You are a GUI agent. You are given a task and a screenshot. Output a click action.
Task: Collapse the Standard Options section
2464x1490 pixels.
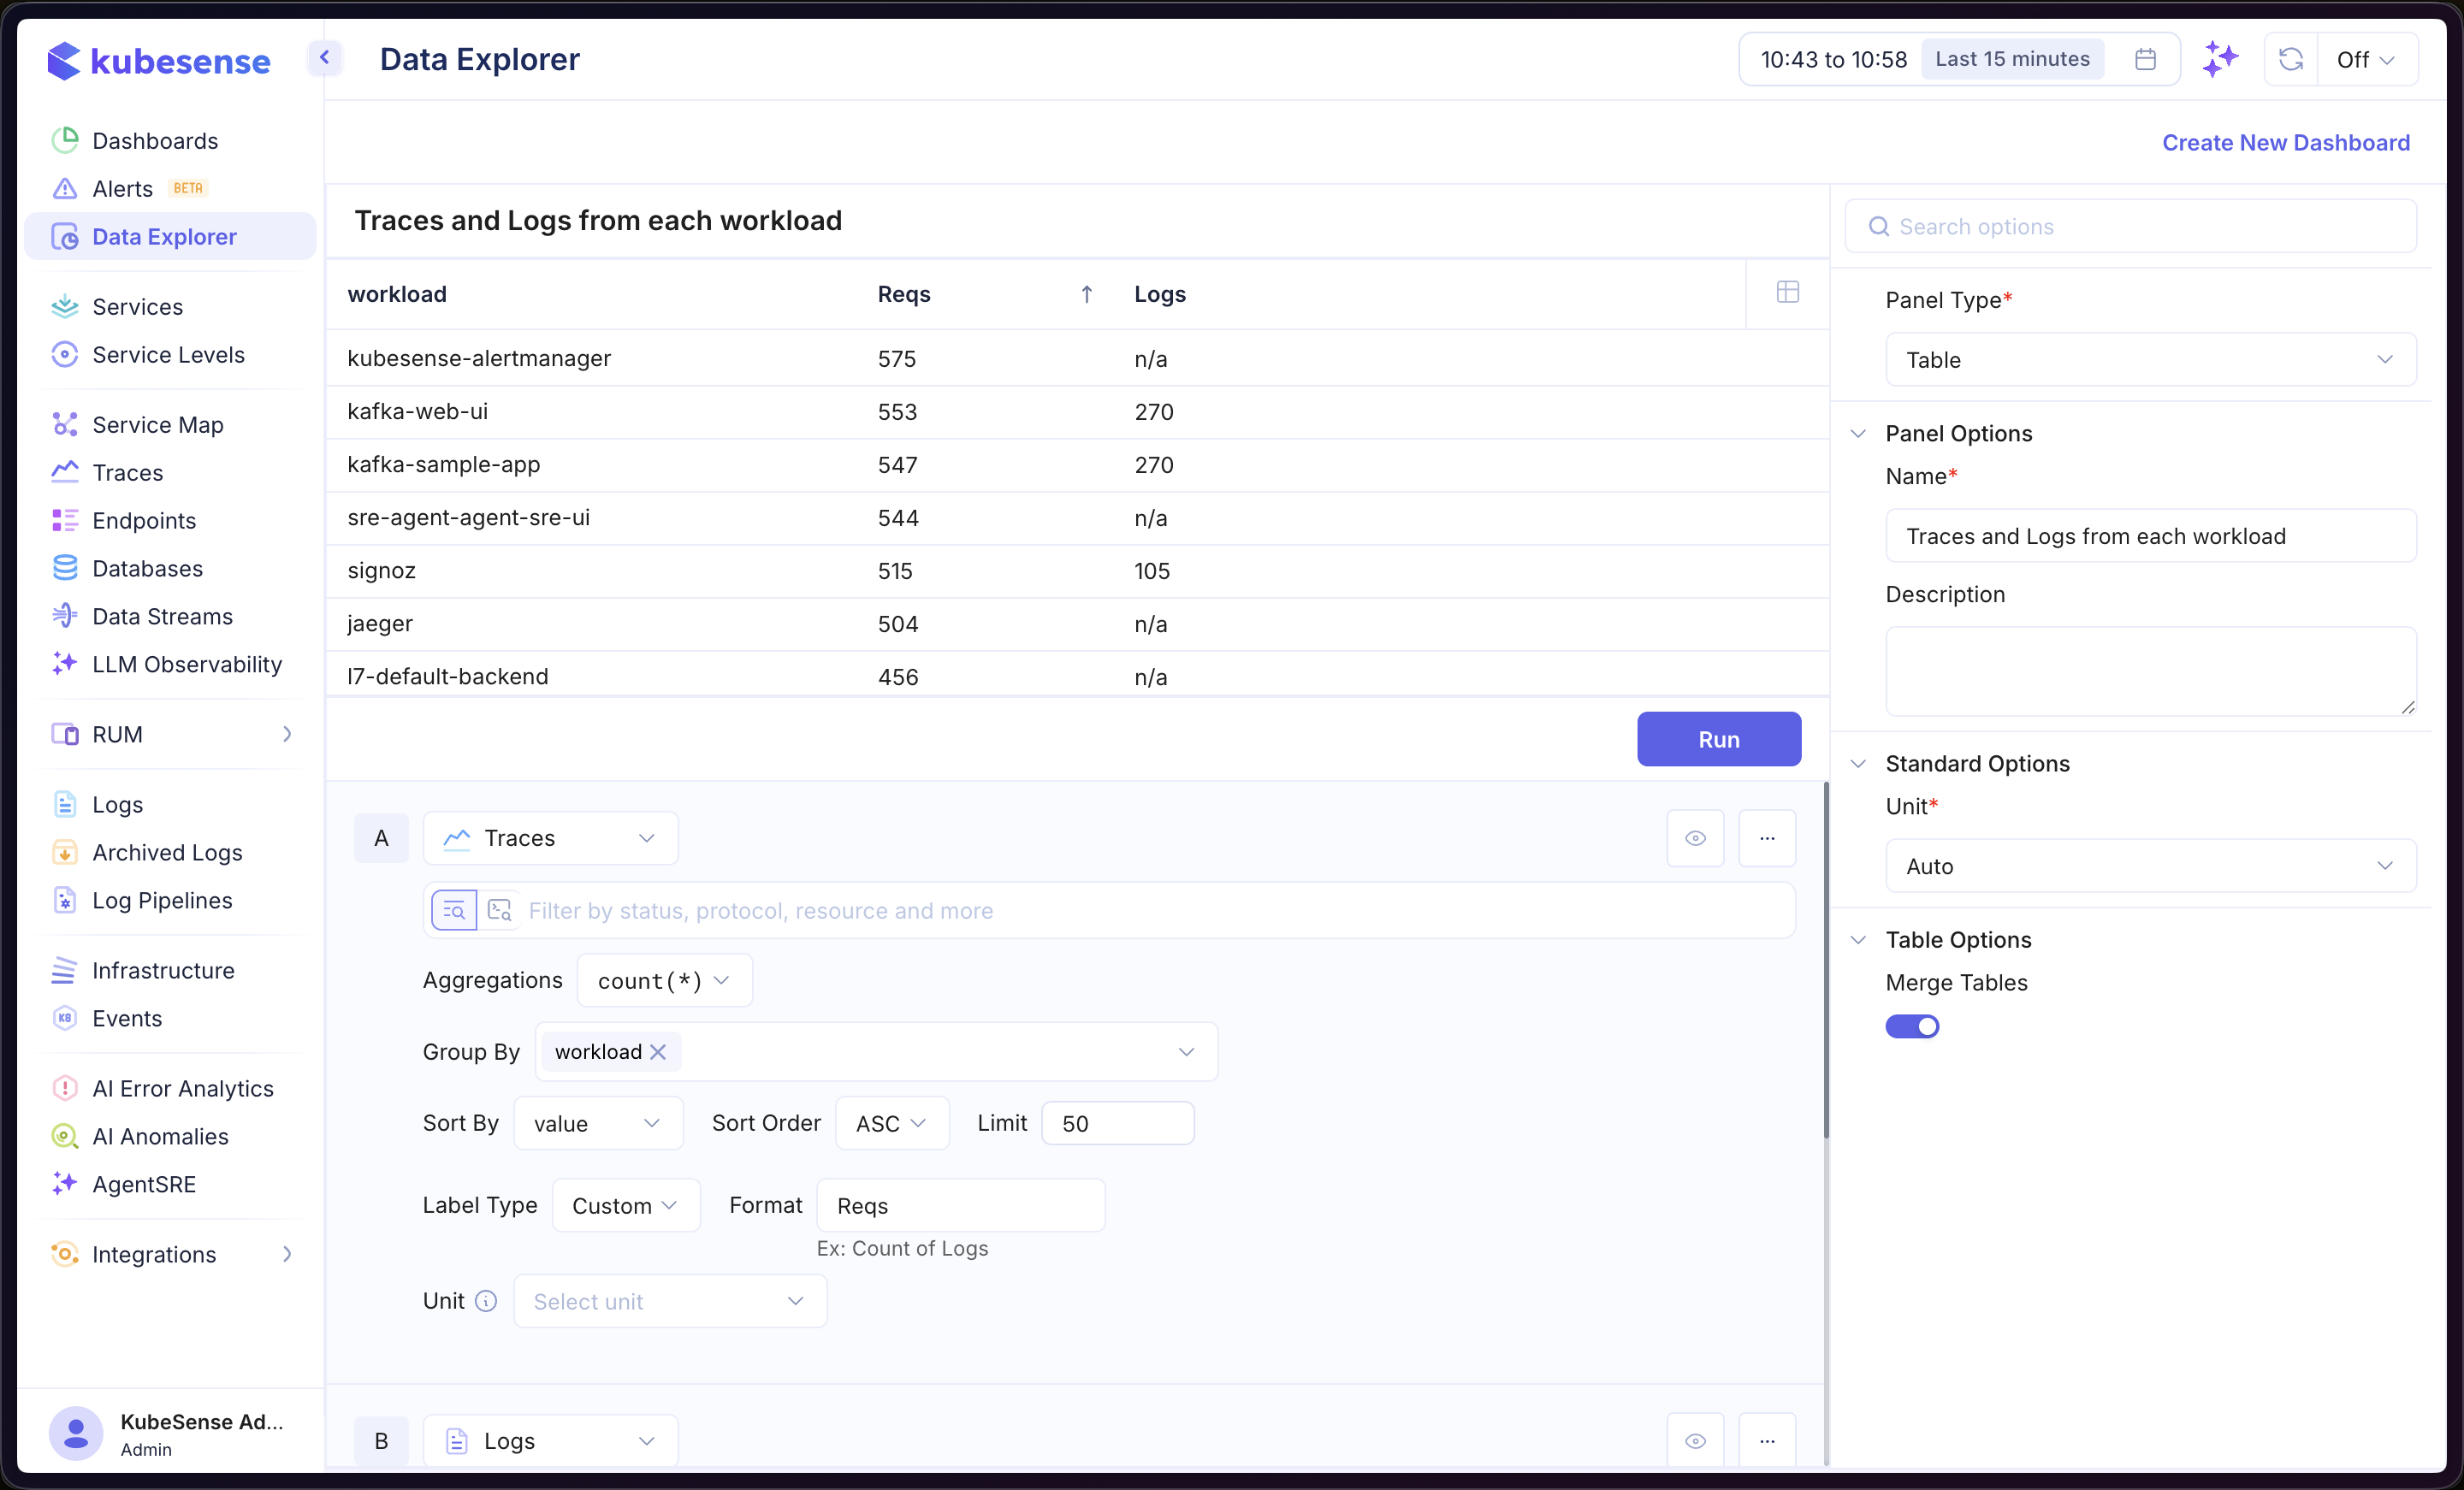coord(1857,763)
